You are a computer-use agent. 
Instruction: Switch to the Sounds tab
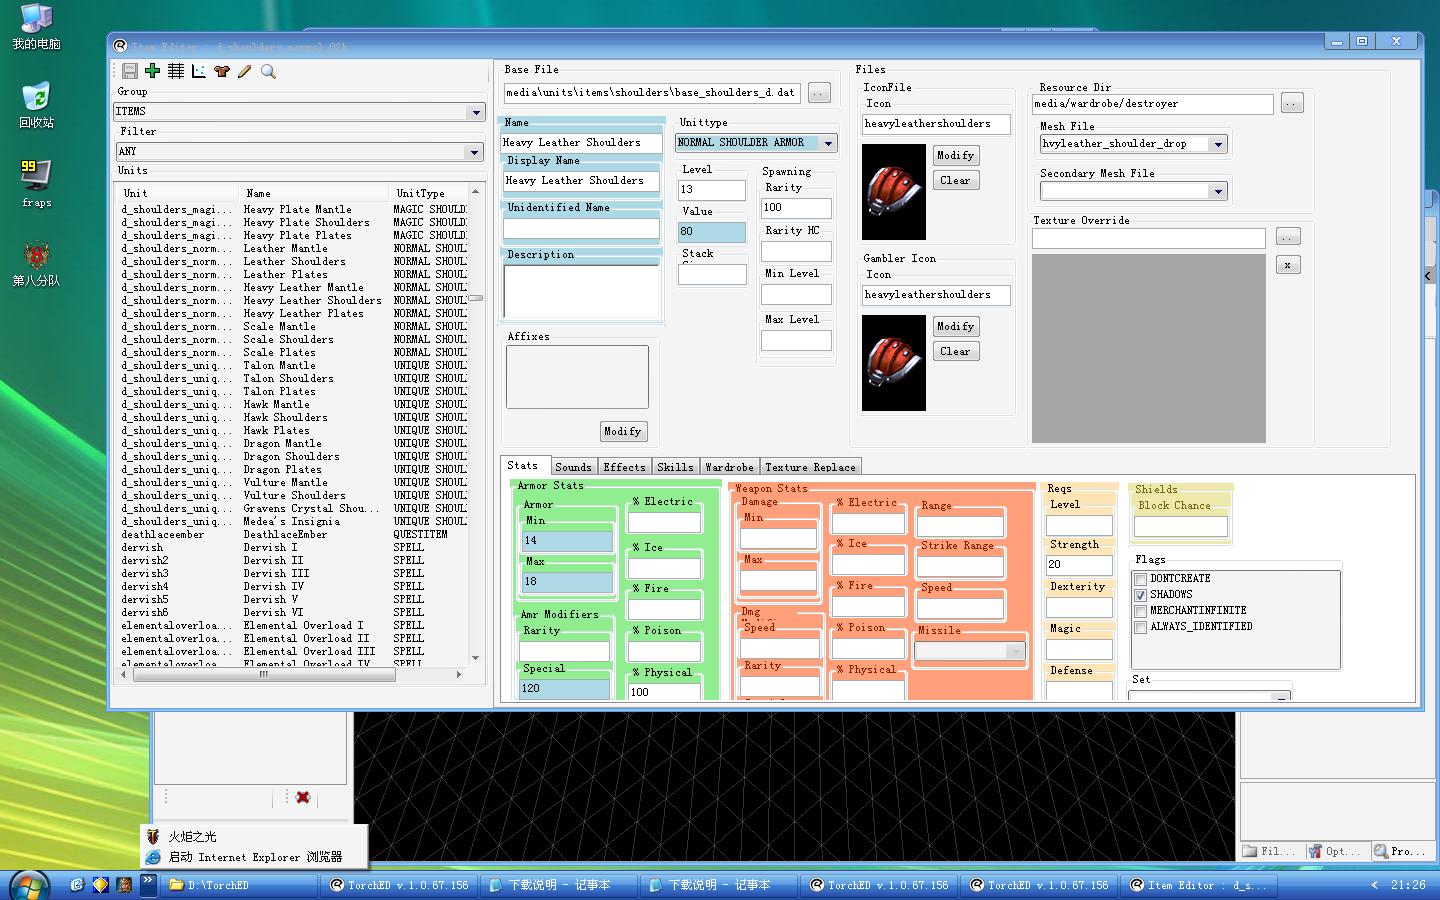573,467
